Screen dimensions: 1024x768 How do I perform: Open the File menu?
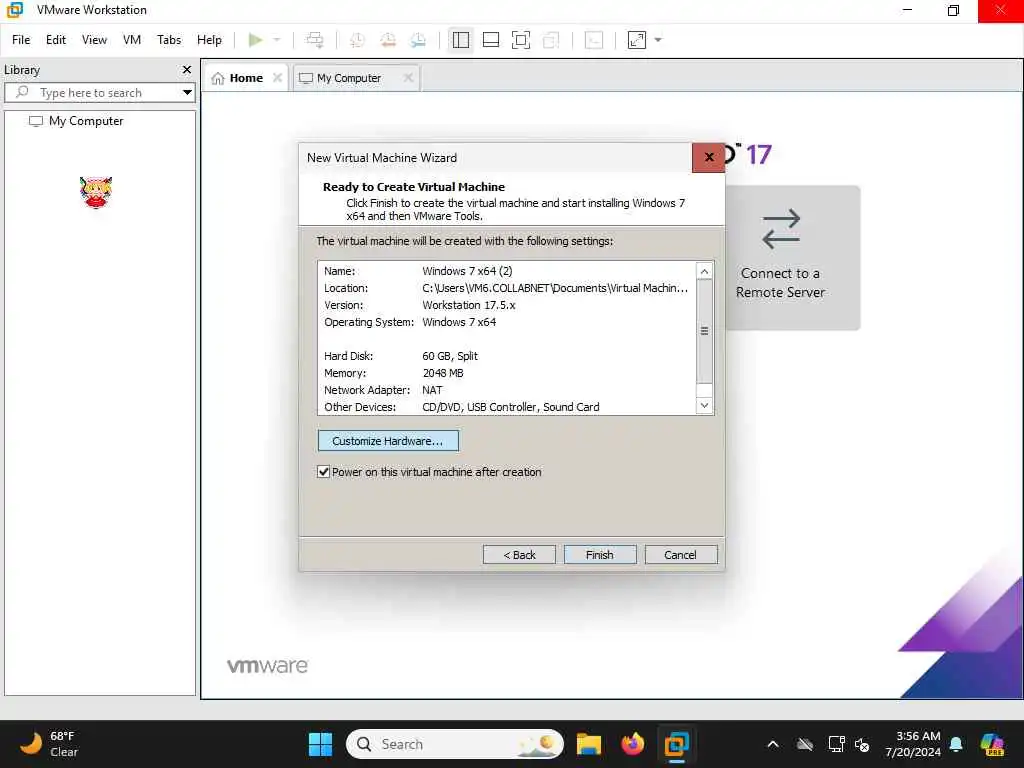click(x=21, y=40)
